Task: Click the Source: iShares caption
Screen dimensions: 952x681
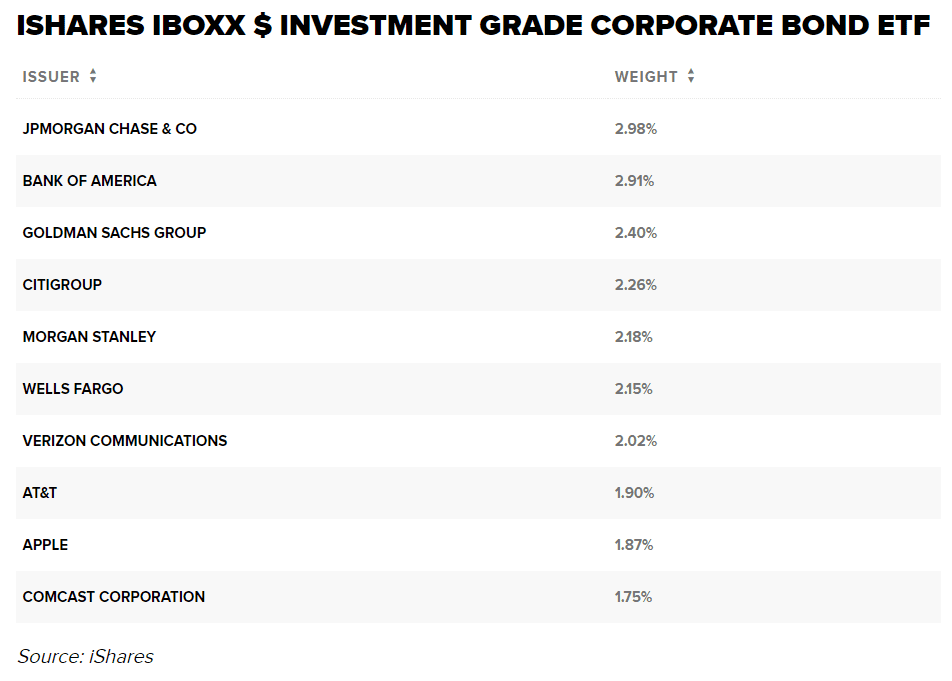Action: click(x=86, y=656)
